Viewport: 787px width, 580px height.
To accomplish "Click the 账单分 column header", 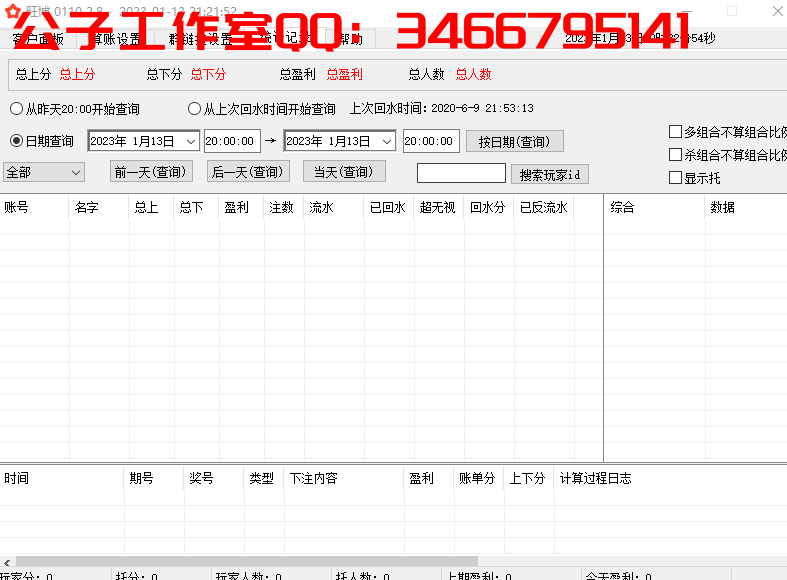I will [x=477, y=478].
